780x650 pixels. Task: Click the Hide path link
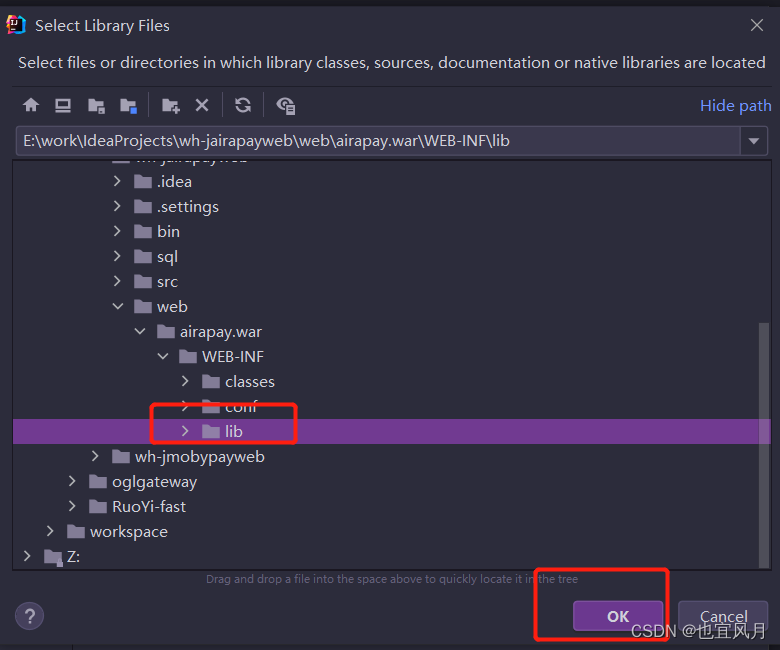735,105
